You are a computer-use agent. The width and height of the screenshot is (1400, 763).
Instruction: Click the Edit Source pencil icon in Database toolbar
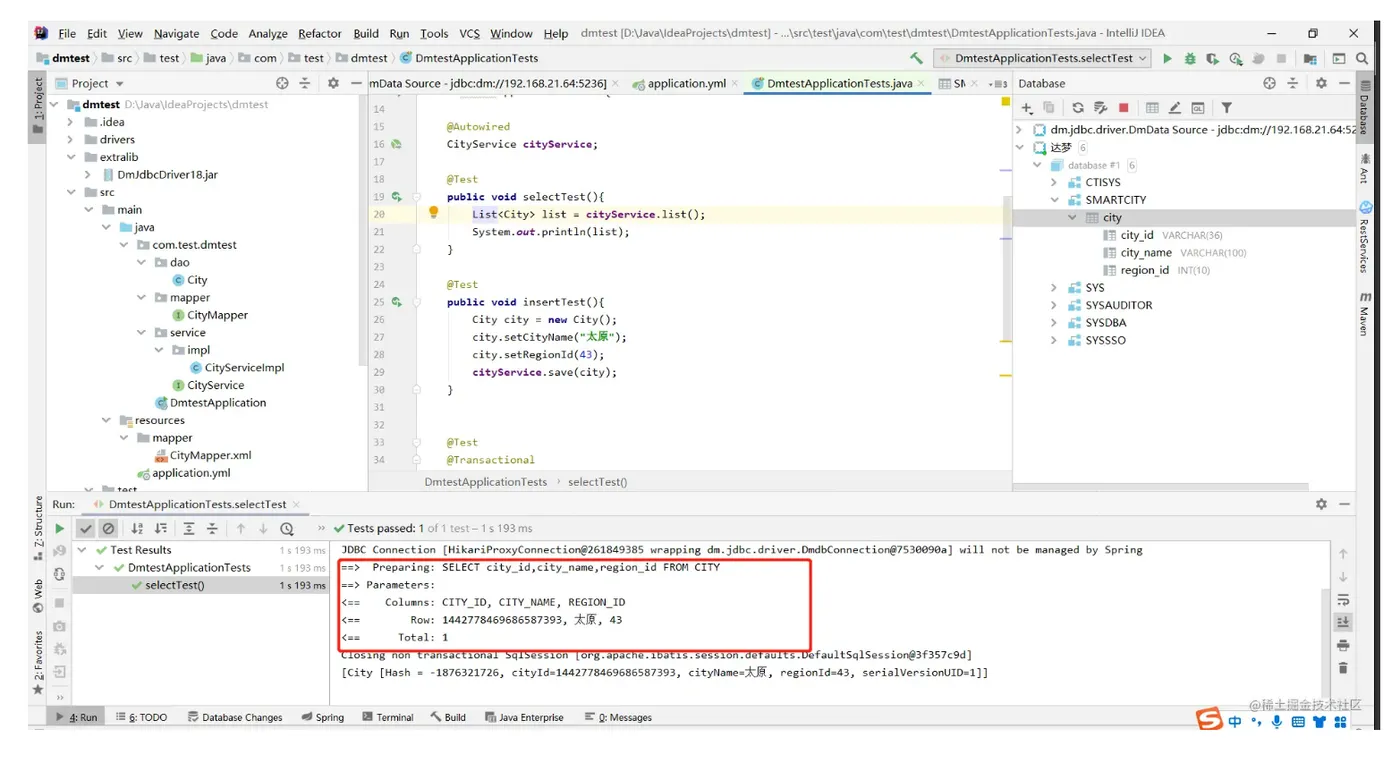1175,108
